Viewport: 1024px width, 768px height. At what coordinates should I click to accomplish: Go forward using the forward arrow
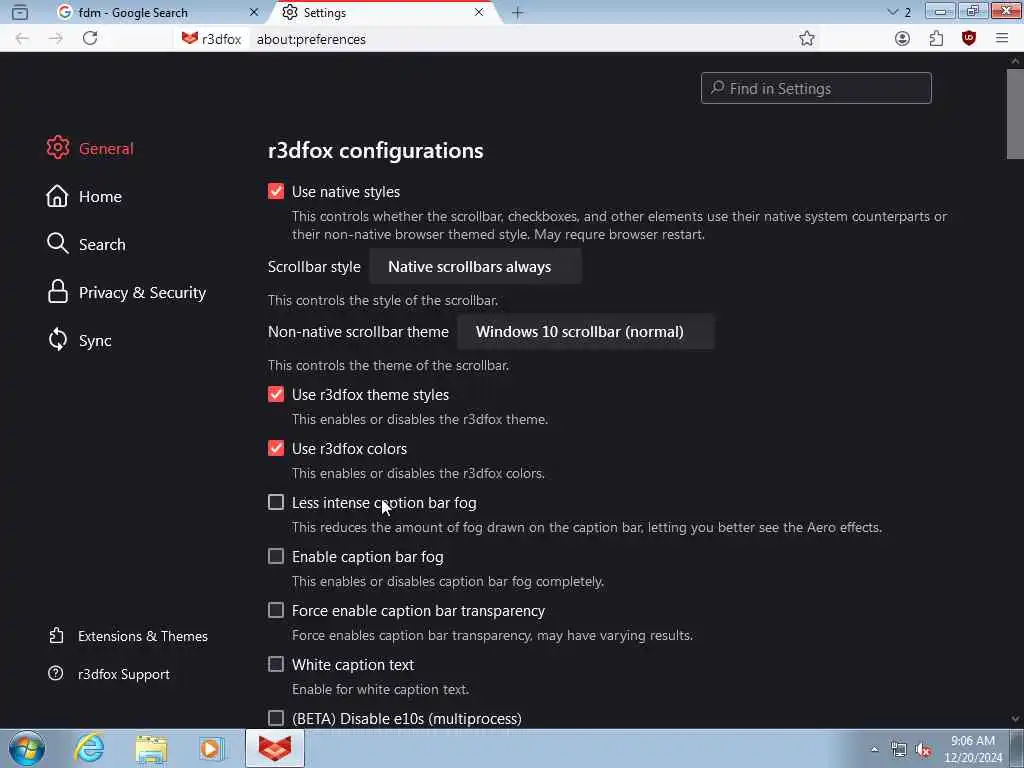[56, 39]
